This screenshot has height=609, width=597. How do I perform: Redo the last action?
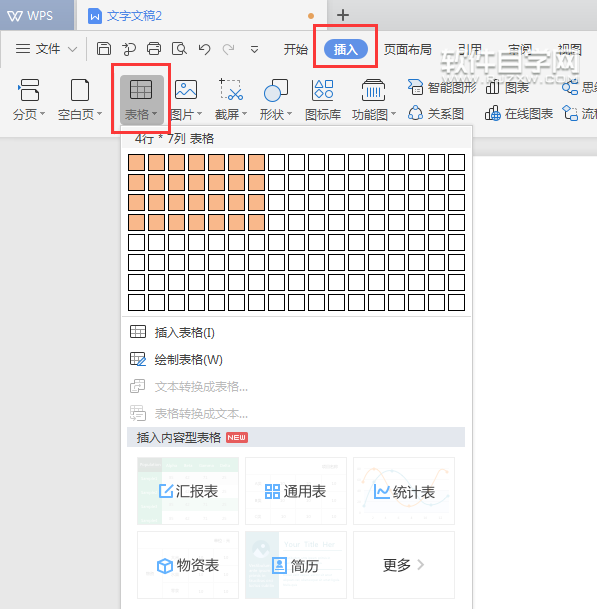228,49
